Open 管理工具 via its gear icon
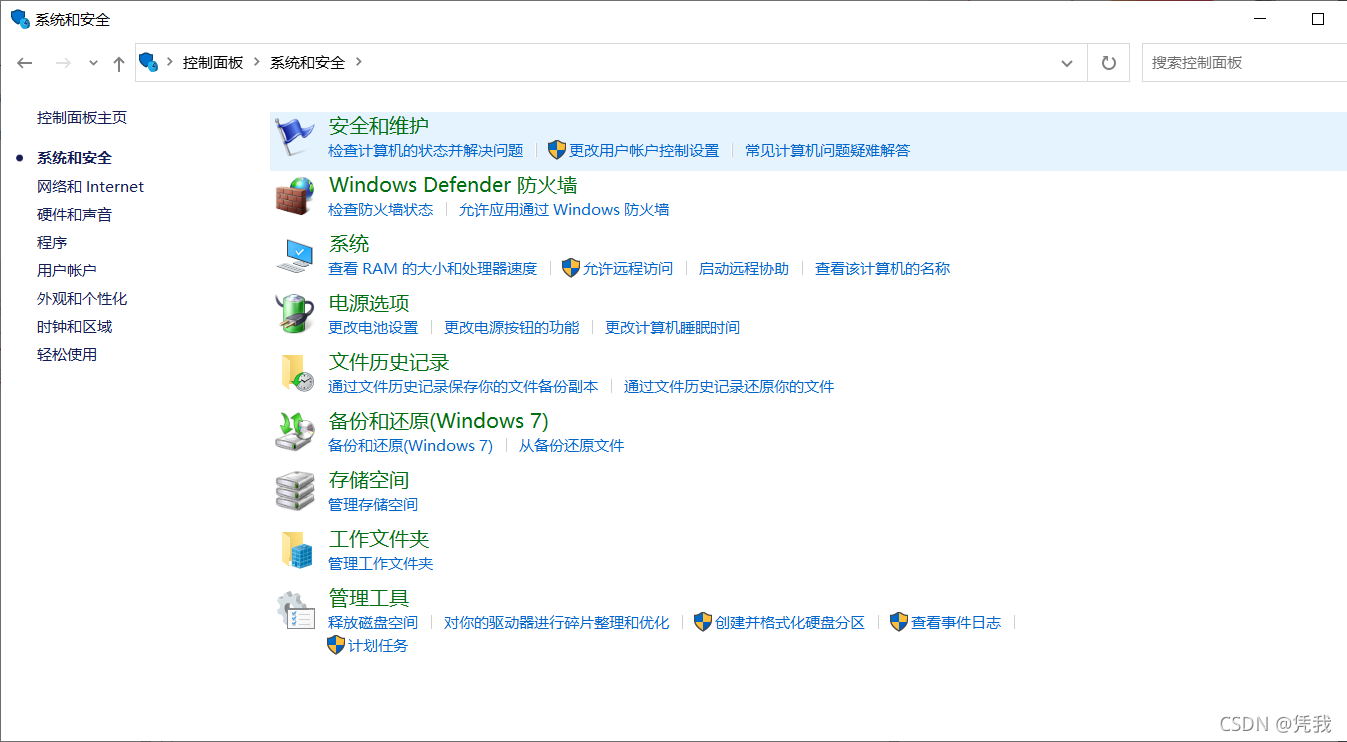The image size is (1347, 742). (294, 607)
